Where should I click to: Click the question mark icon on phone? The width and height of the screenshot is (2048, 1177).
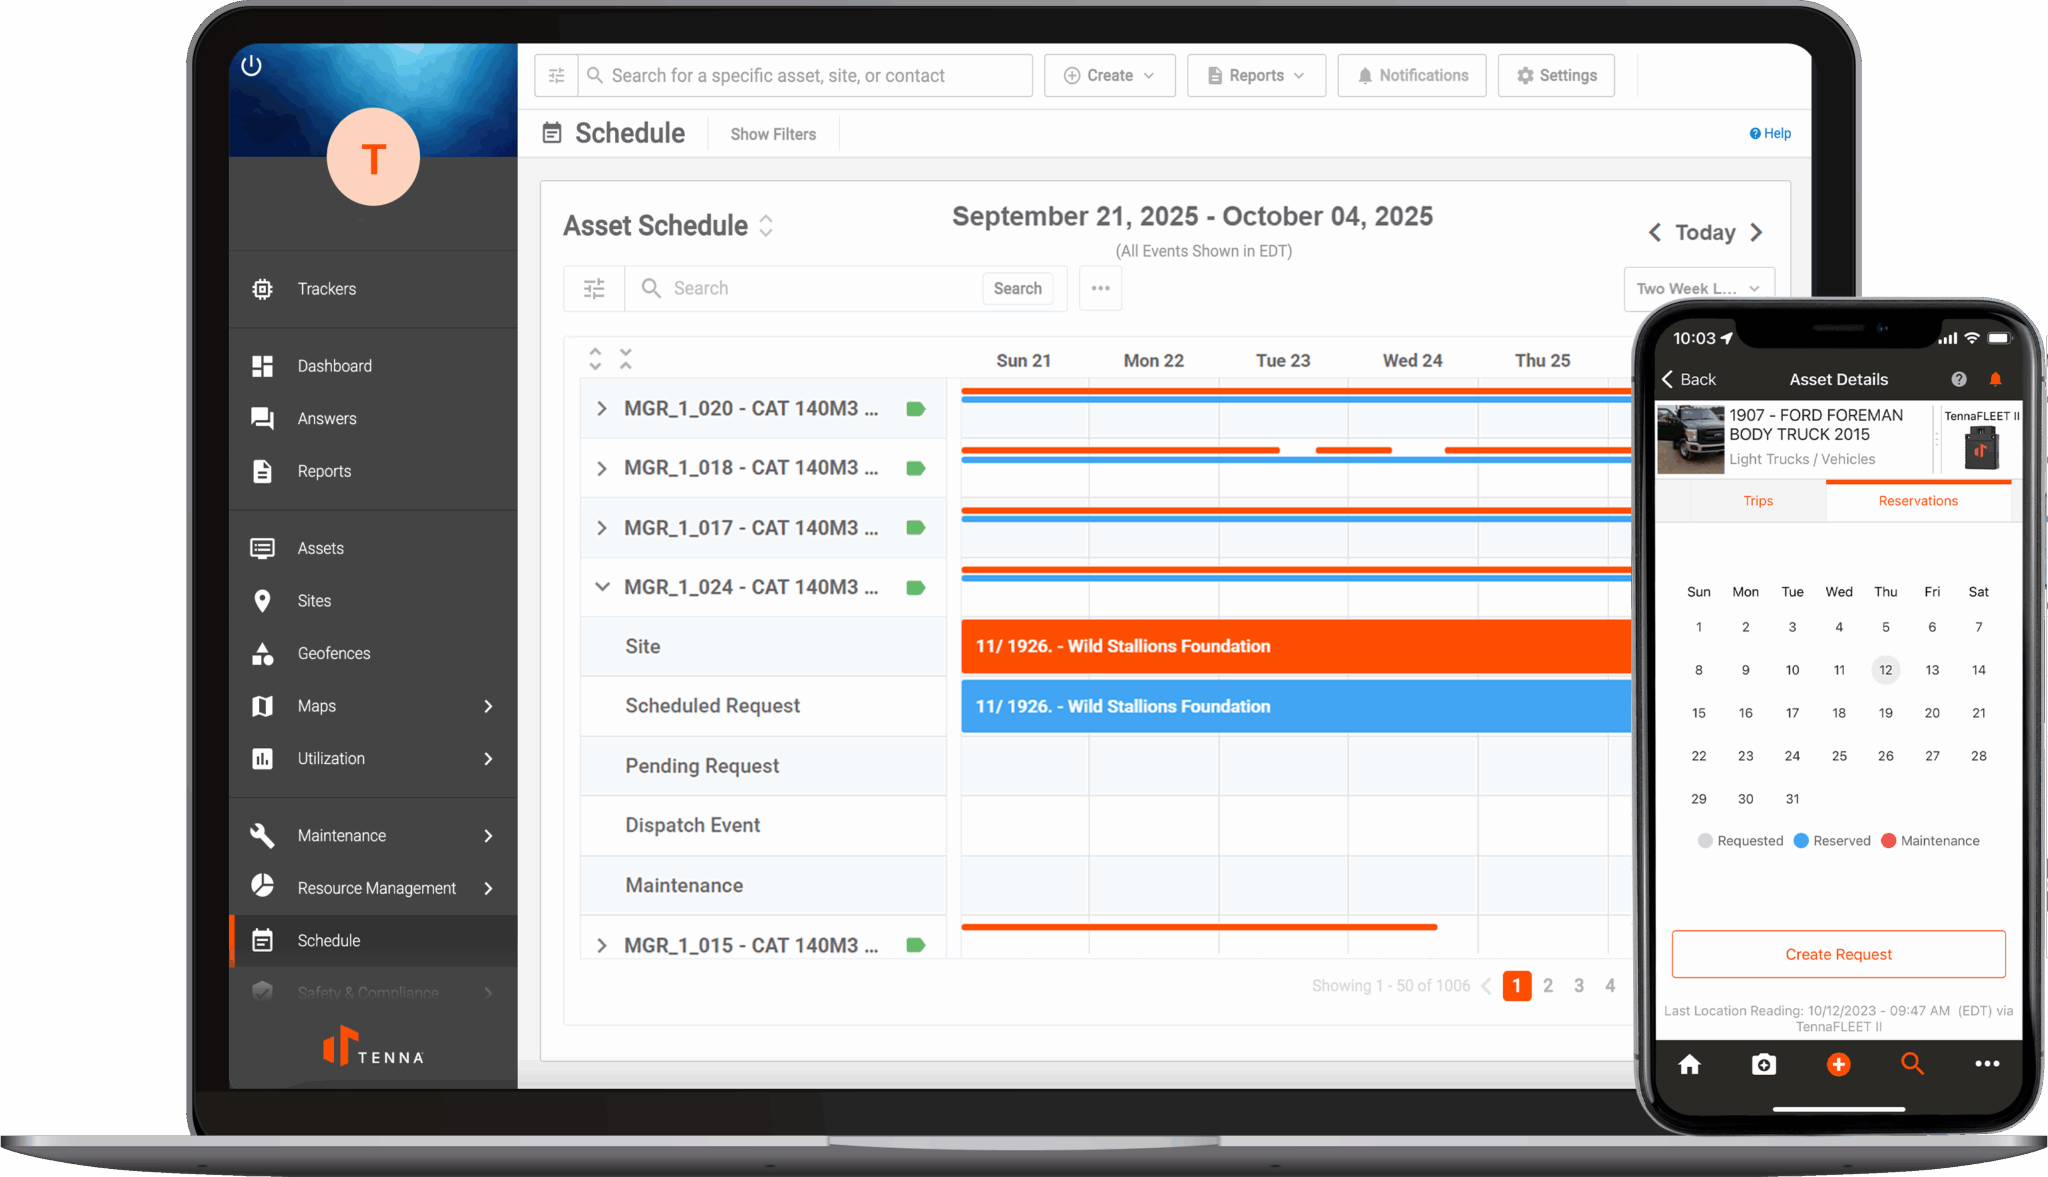1958,379
